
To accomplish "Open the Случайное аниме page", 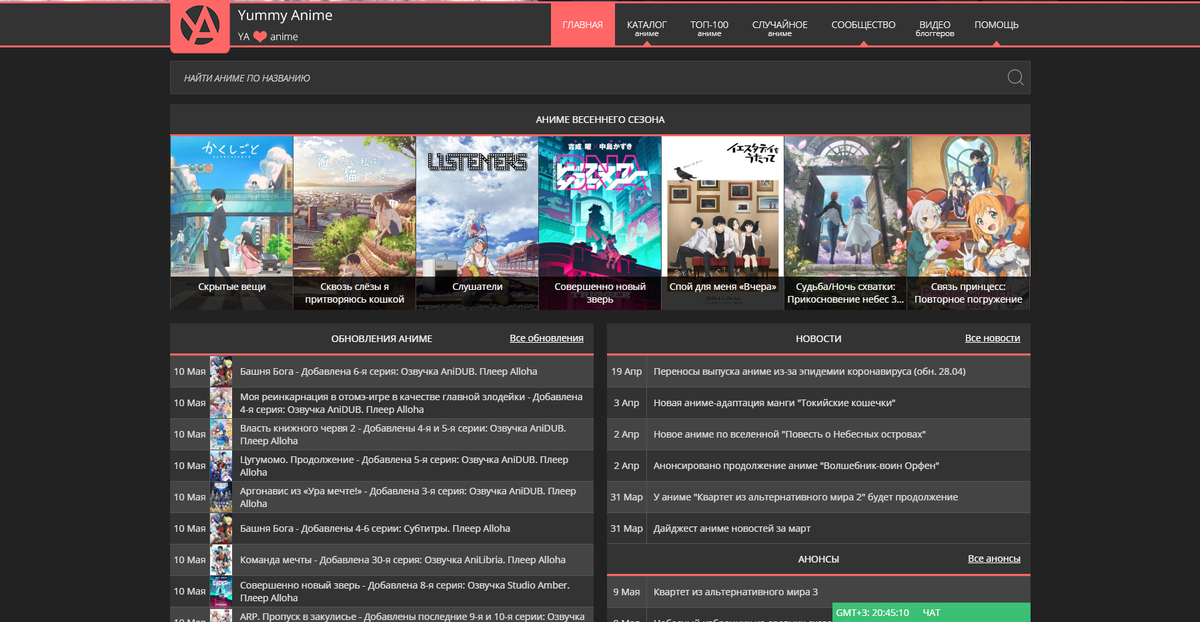I will pyautogui.click(x=780, y=27).
